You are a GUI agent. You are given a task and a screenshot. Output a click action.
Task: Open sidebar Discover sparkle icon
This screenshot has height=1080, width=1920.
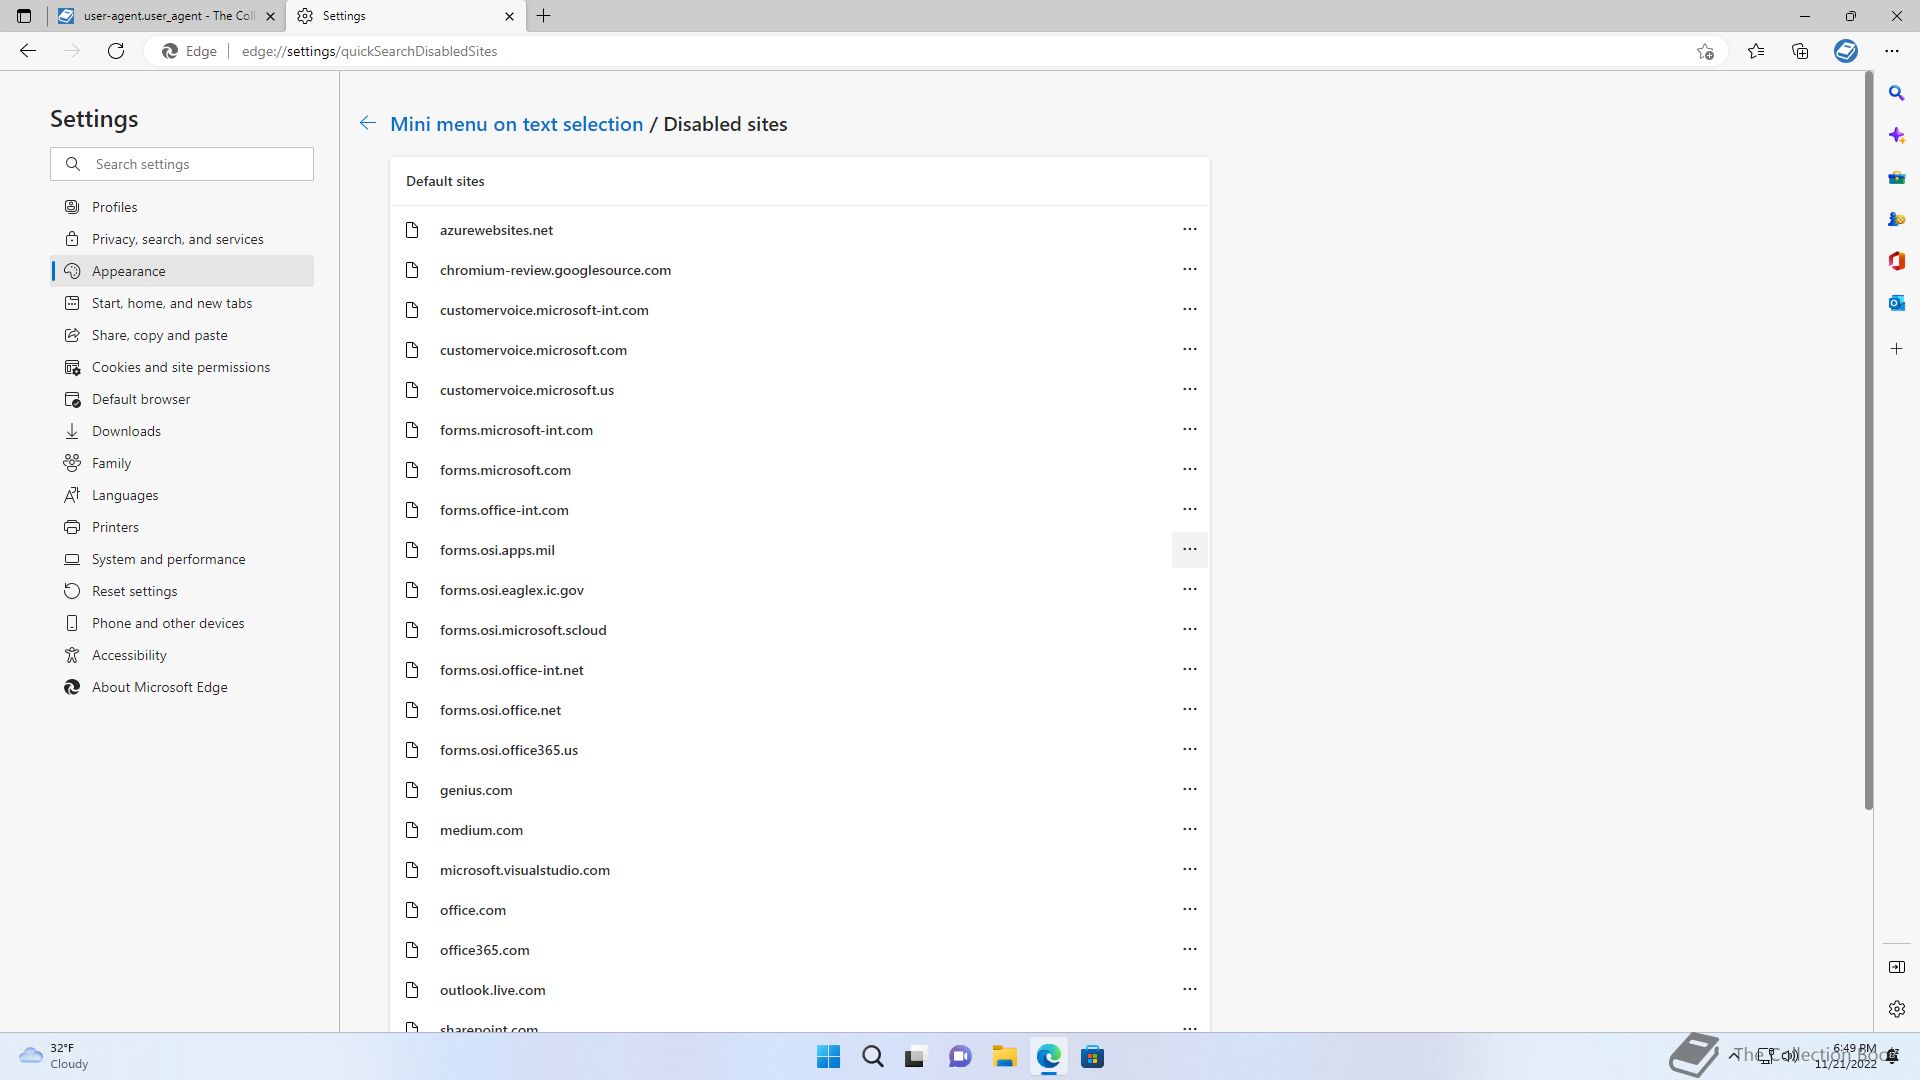pos(1897,135)
